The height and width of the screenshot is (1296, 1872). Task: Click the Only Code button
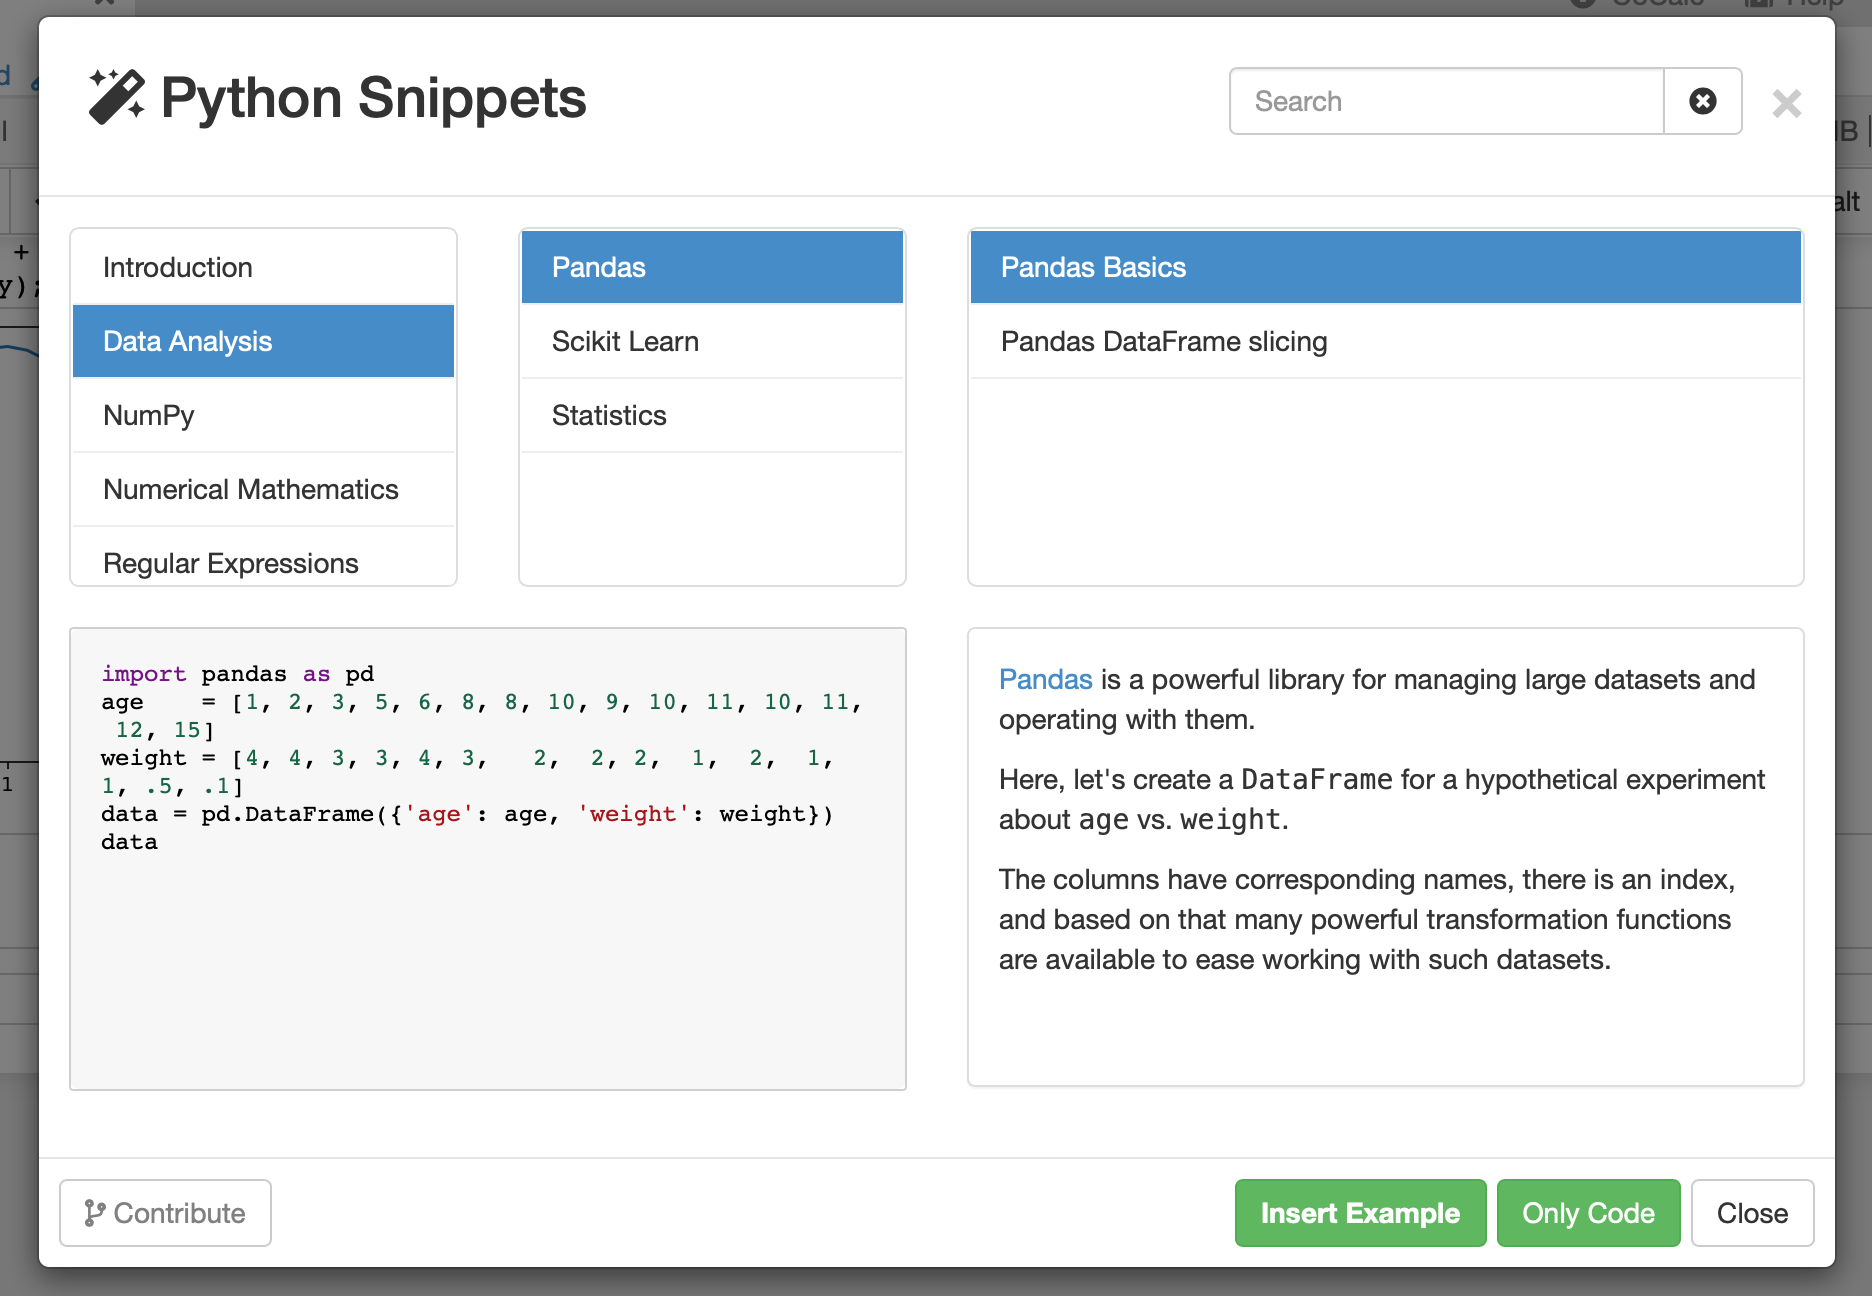(x=1587, y=1213)
